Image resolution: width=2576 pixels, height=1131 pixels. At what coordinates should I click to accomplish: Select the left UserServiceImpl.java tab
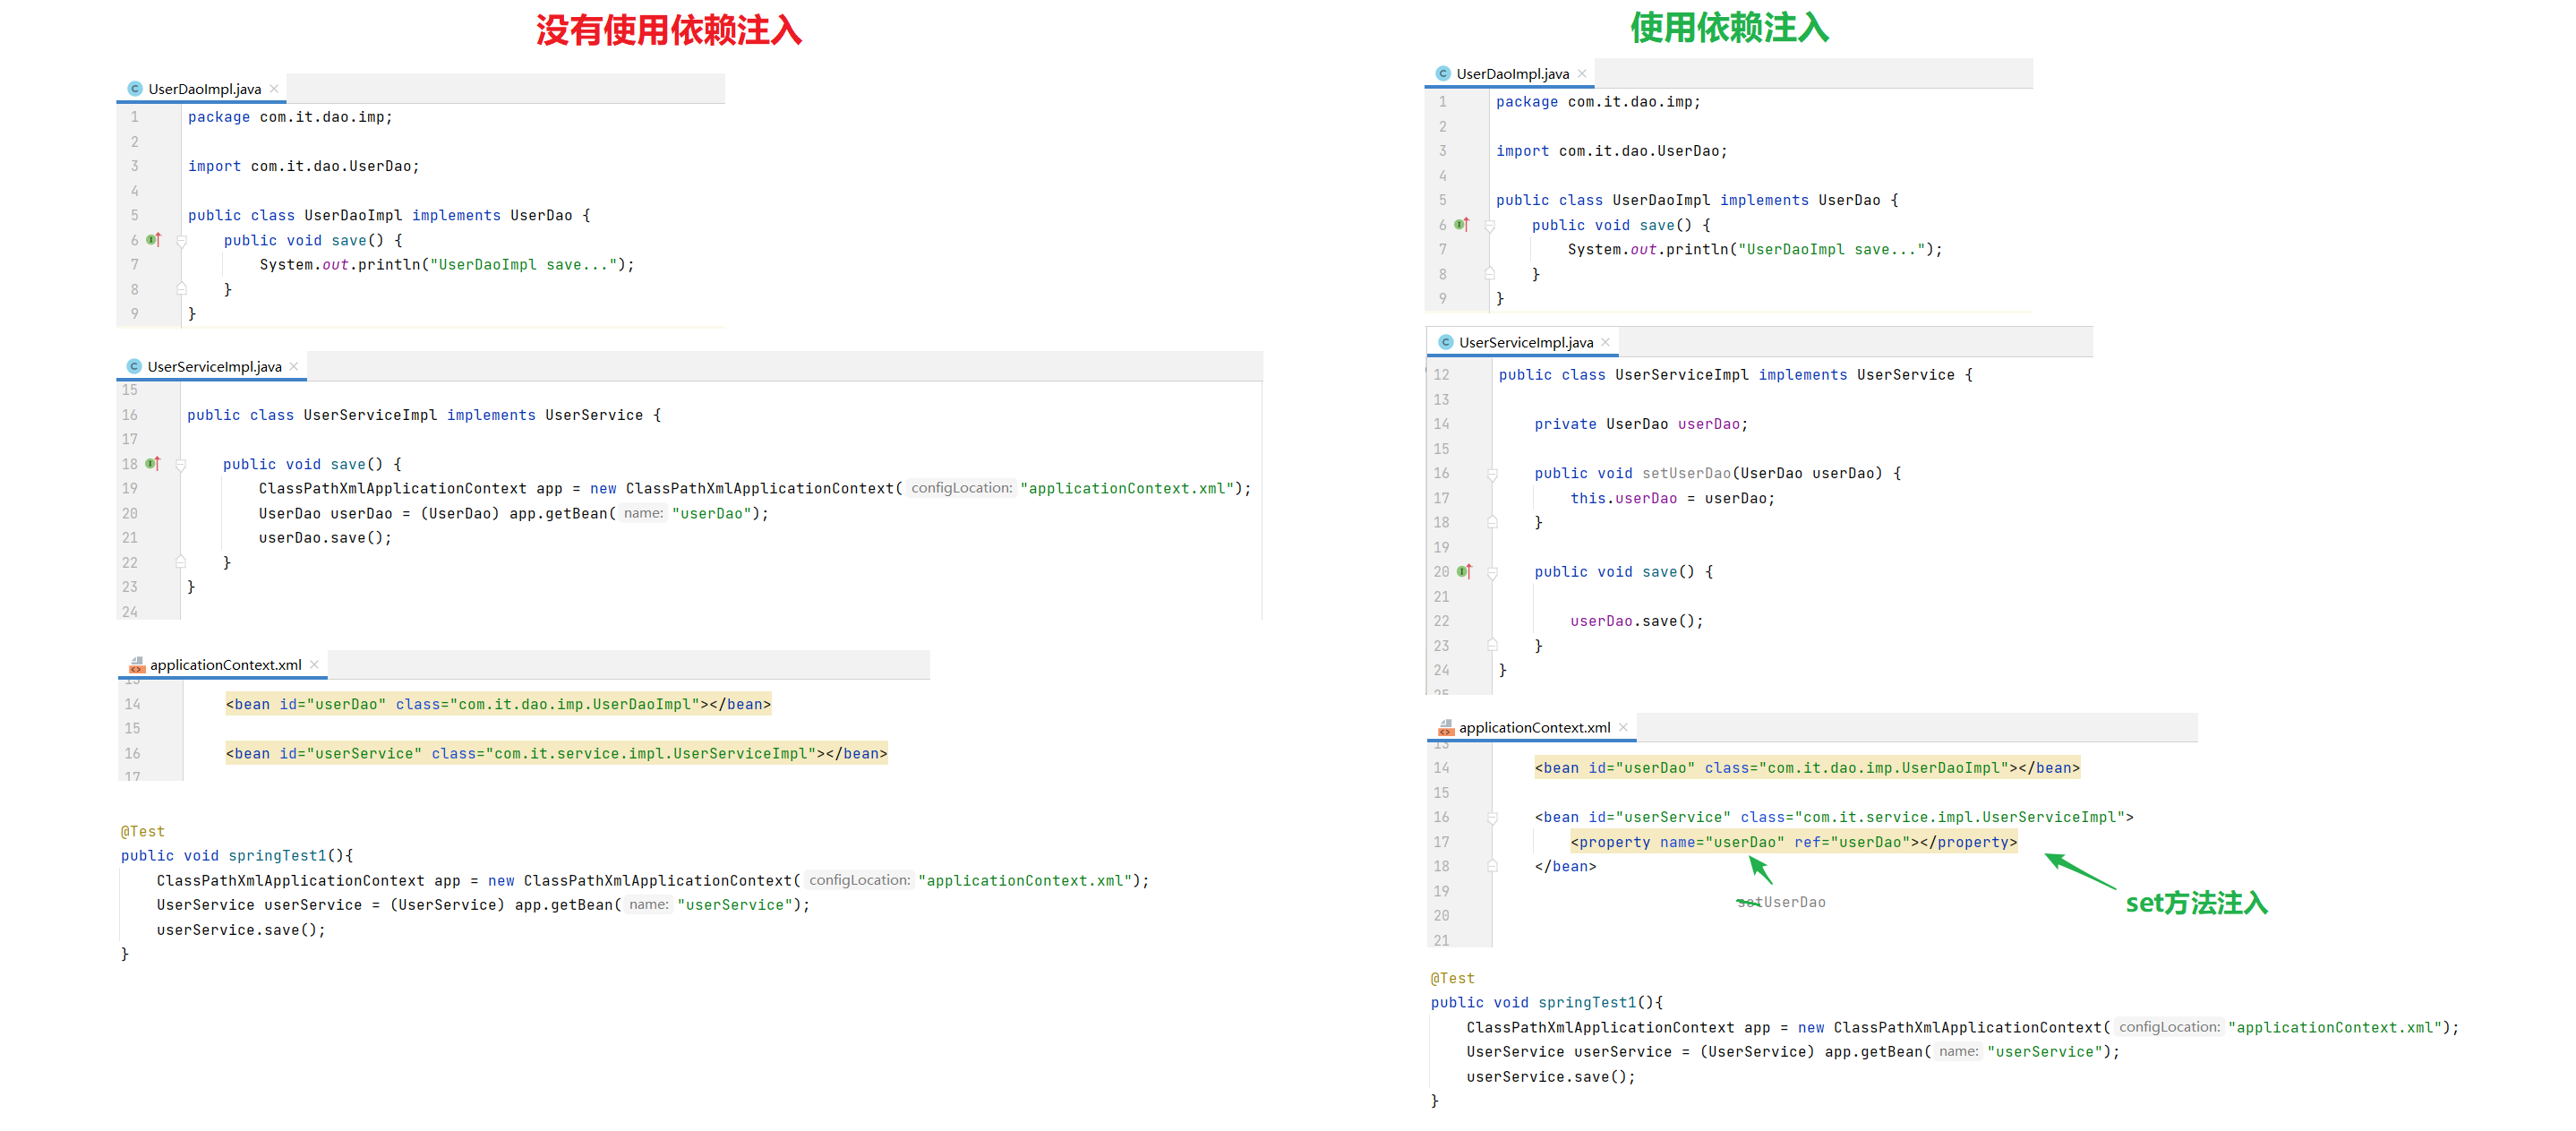(214, 367)
